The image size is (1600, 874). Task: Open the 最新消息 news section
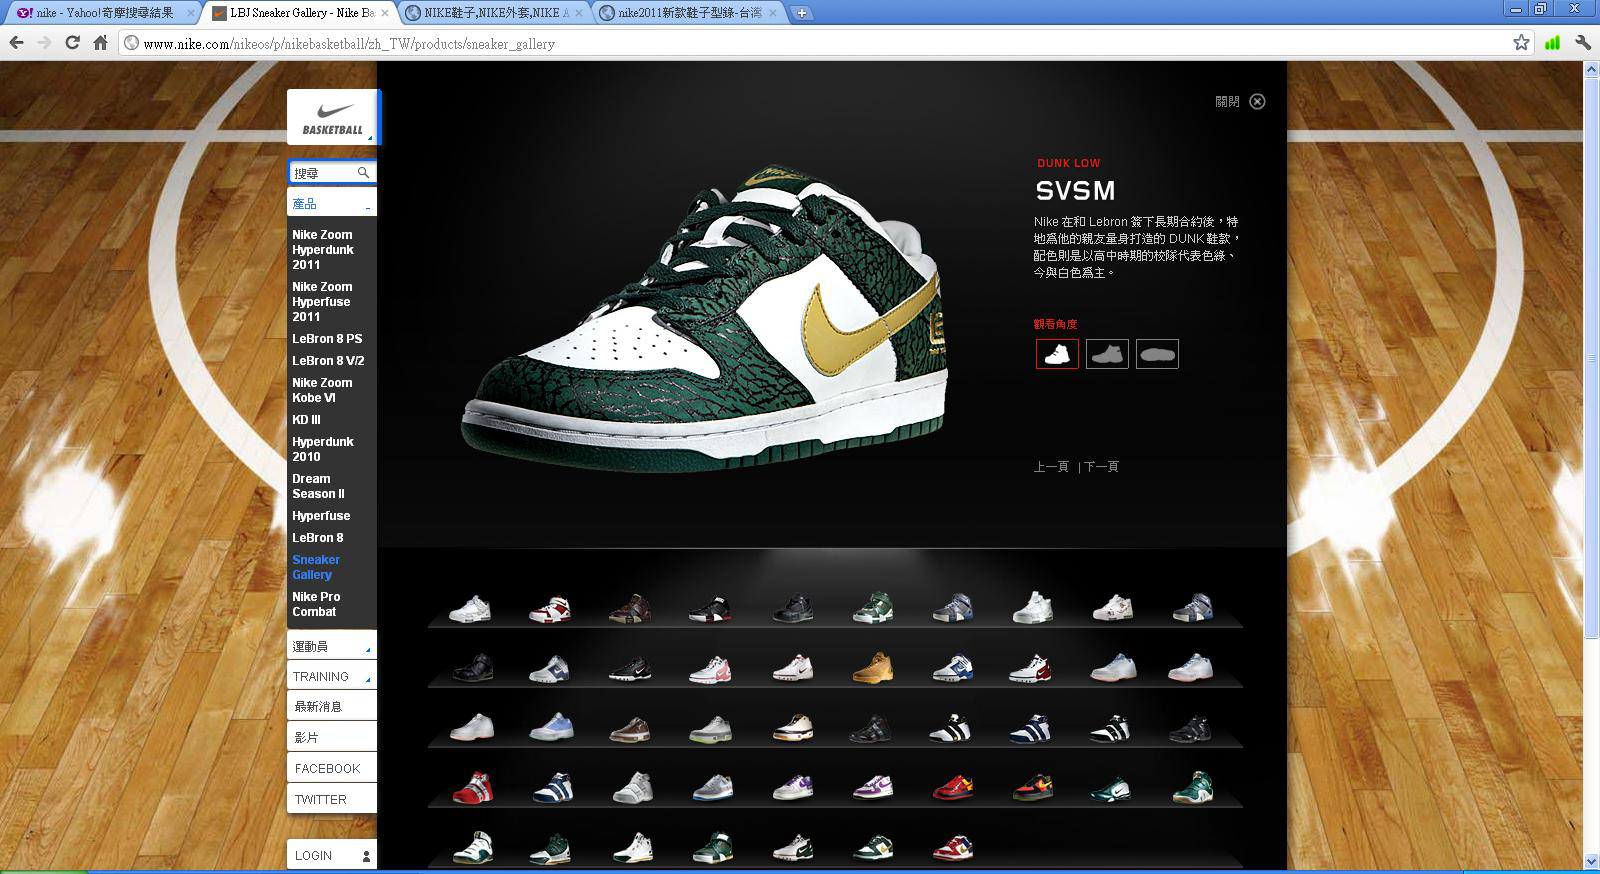click(x=332, y=706)
